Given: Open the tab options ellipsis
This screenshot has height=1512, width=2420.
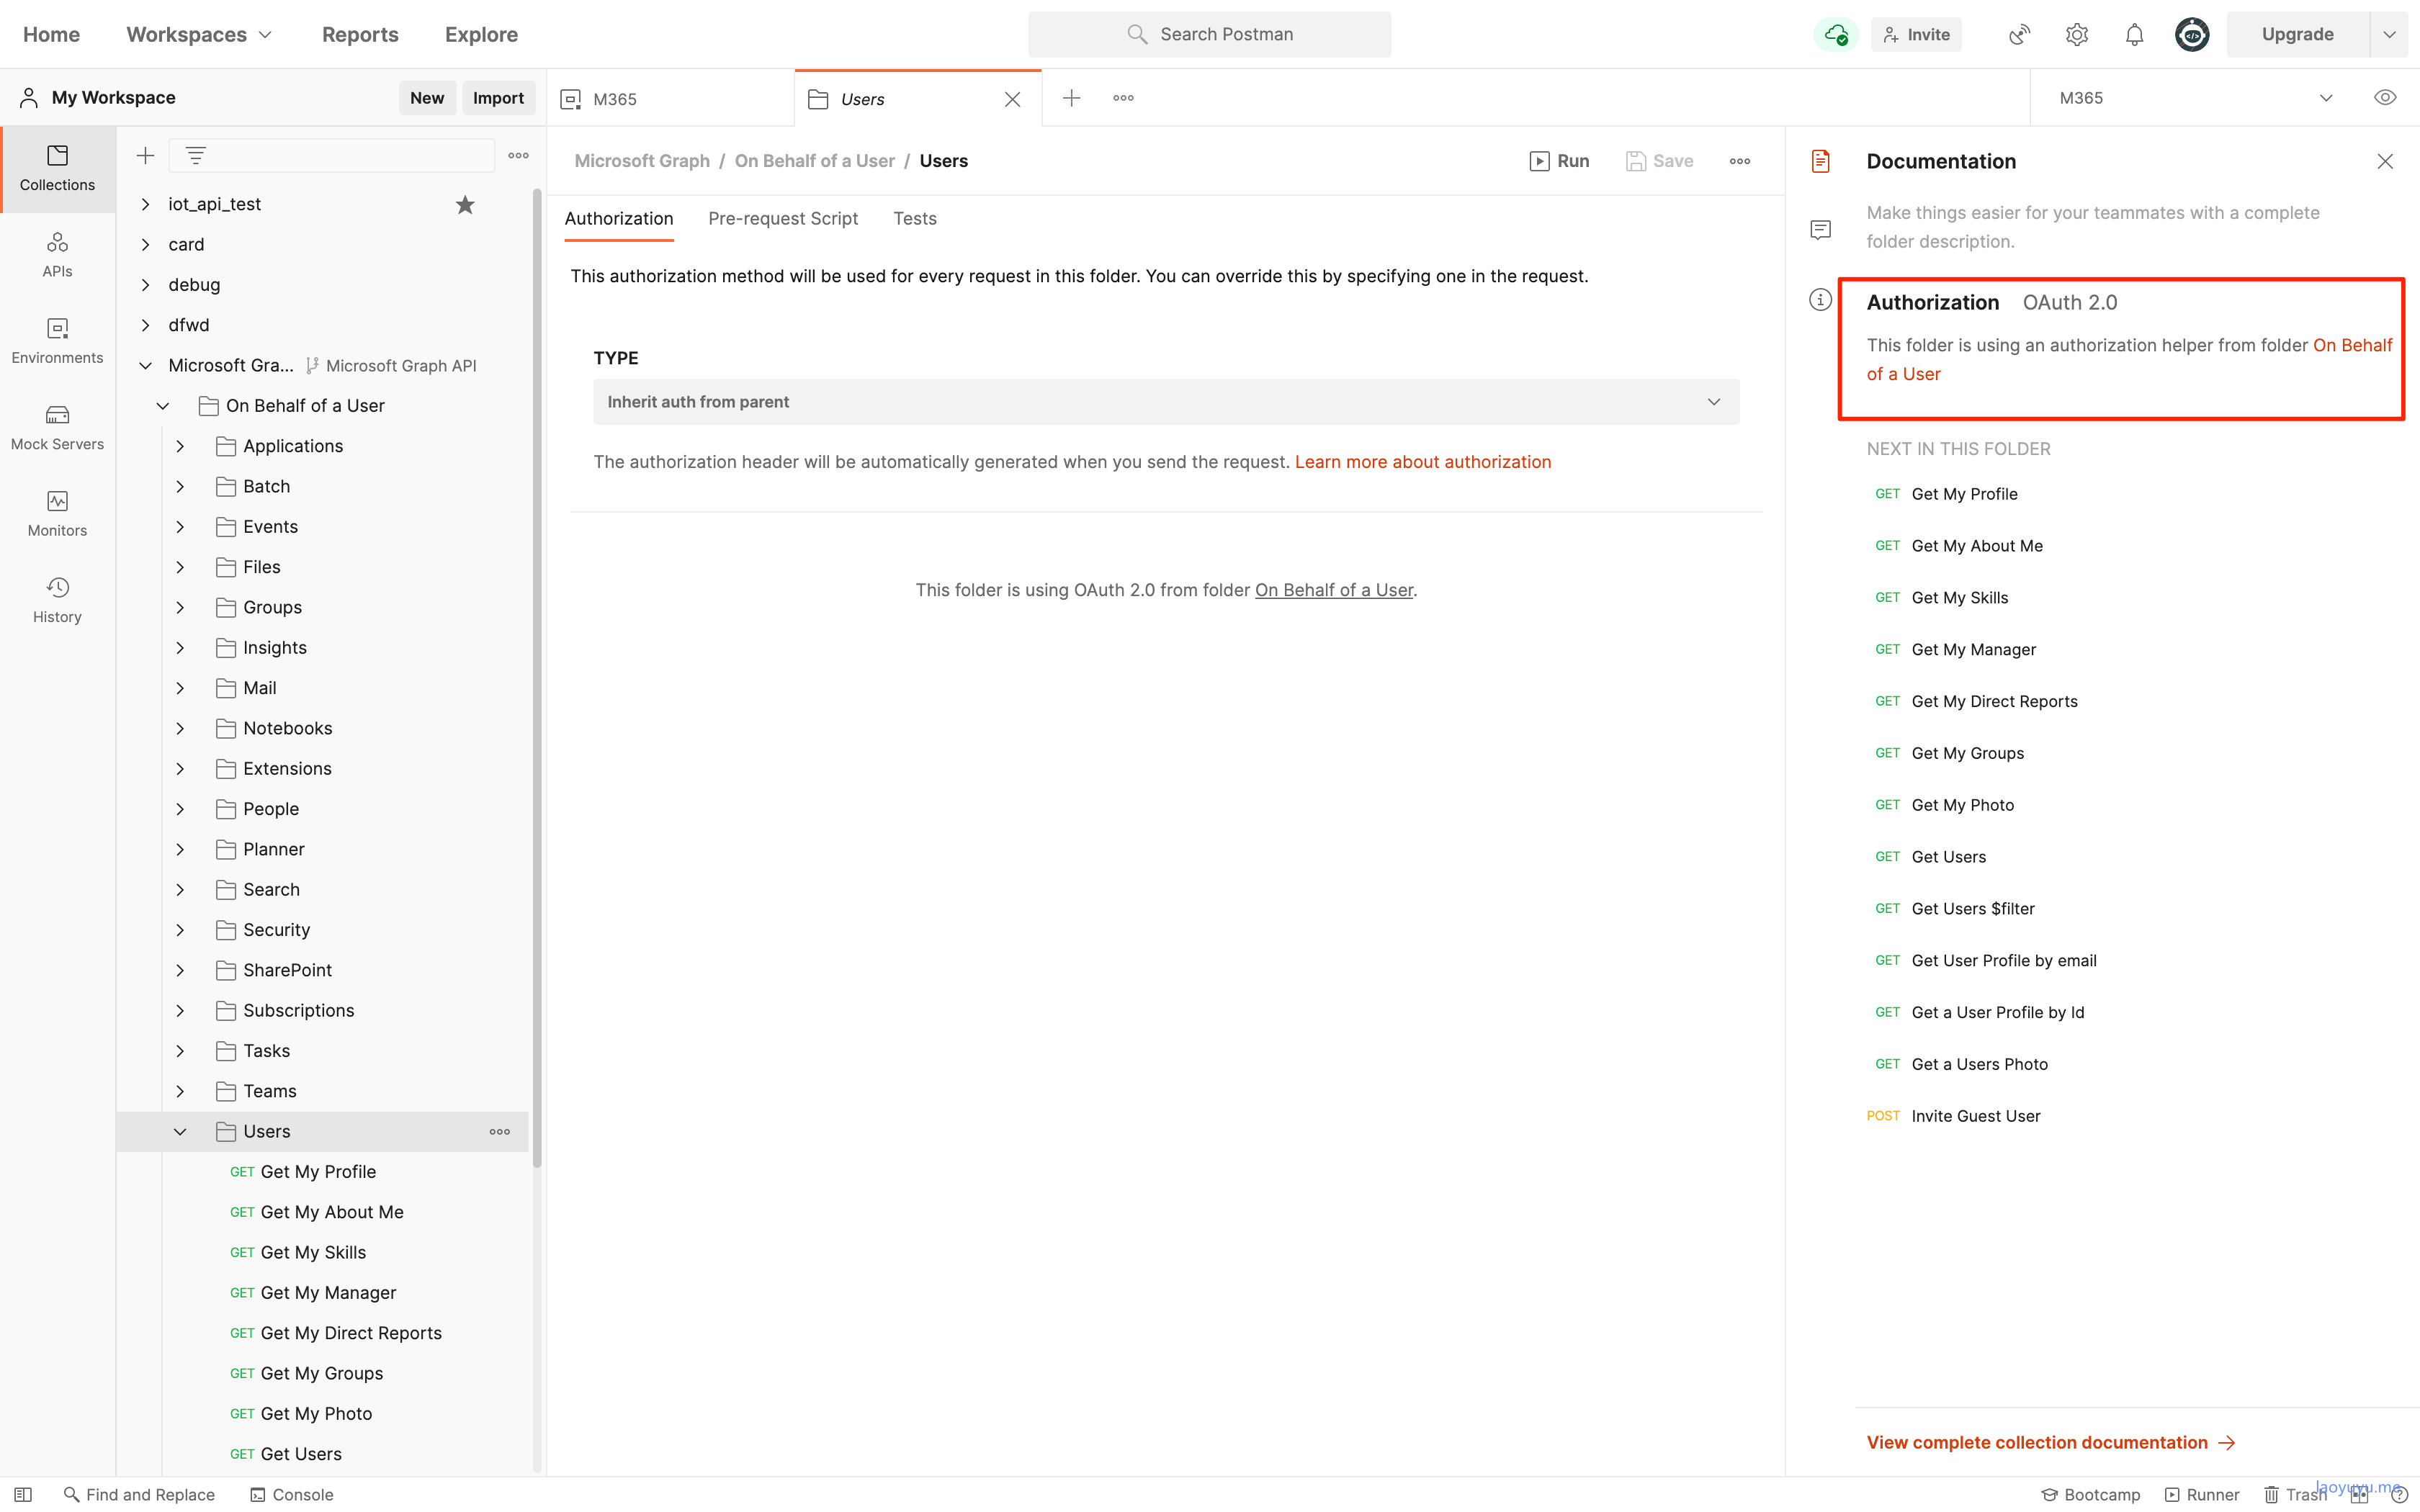Looking at the screenshot, I should 1123,98.
